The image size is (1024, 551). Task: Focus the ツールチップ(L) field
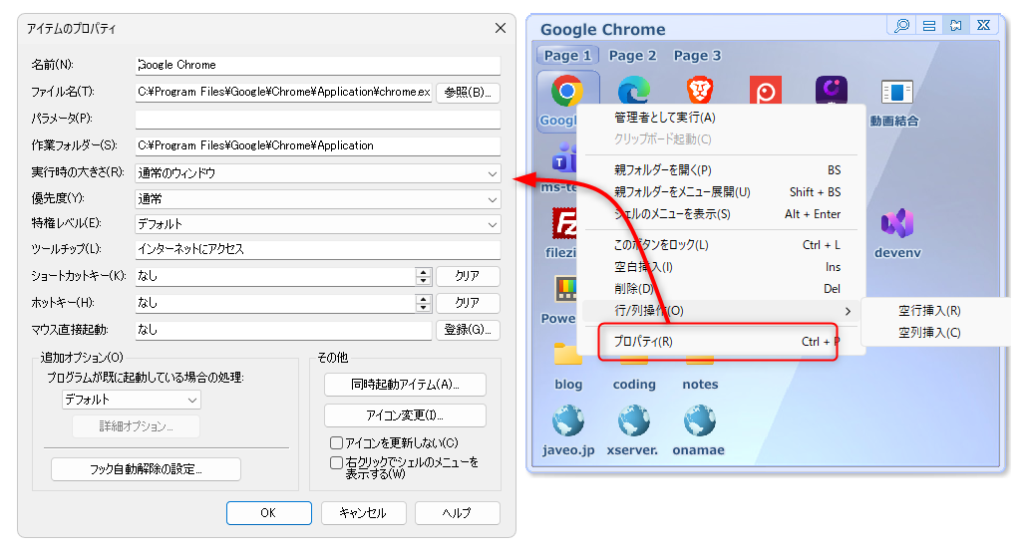pos(318,249)
